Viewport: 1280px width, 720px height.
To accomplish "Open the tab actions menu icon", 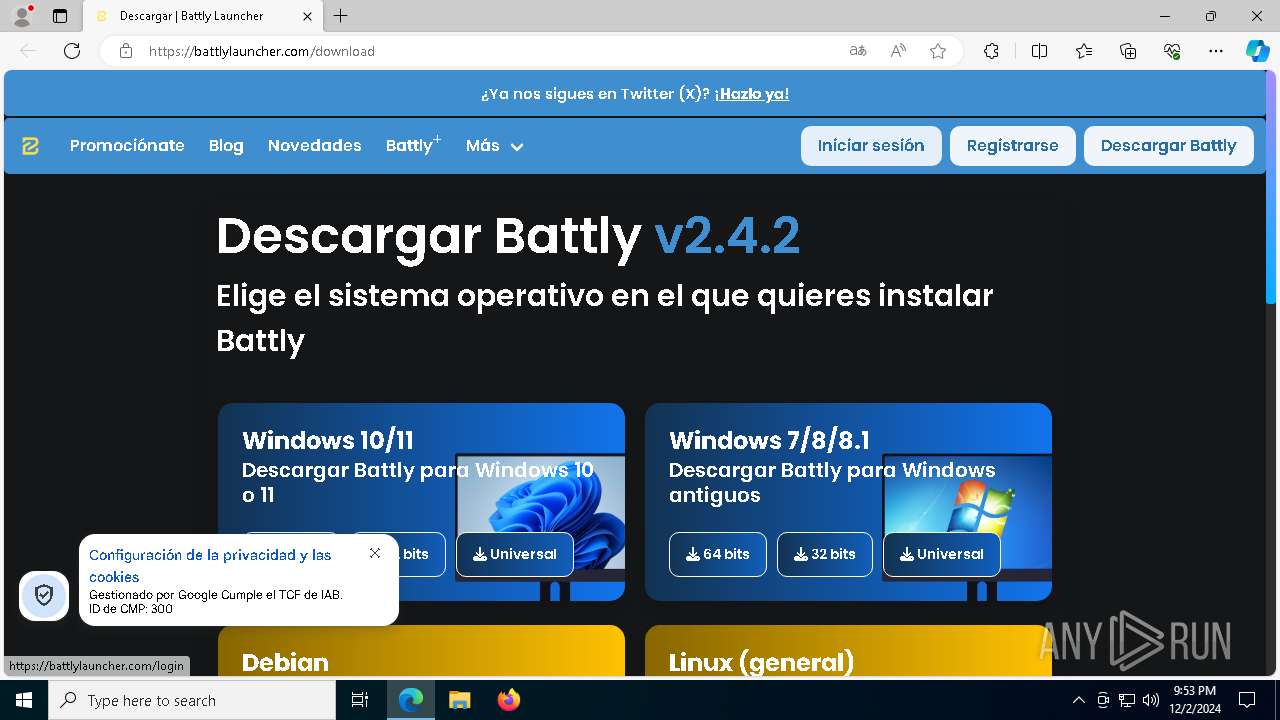I will [60, 16].
